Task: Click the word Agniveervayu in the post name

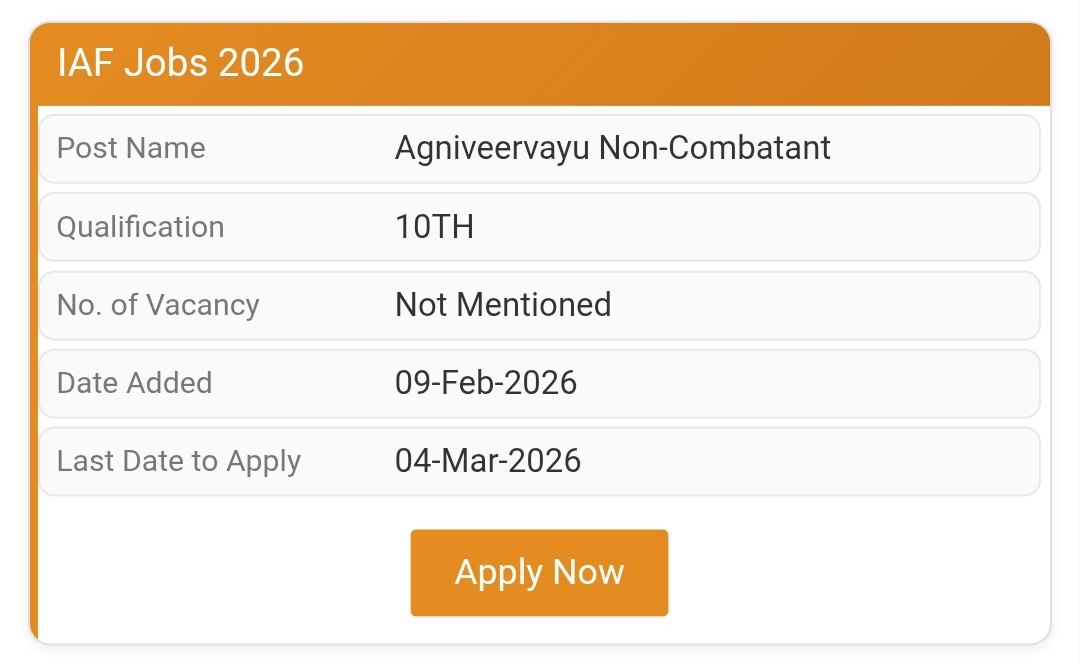Action: pyautogui.click(x=493, y=148)
